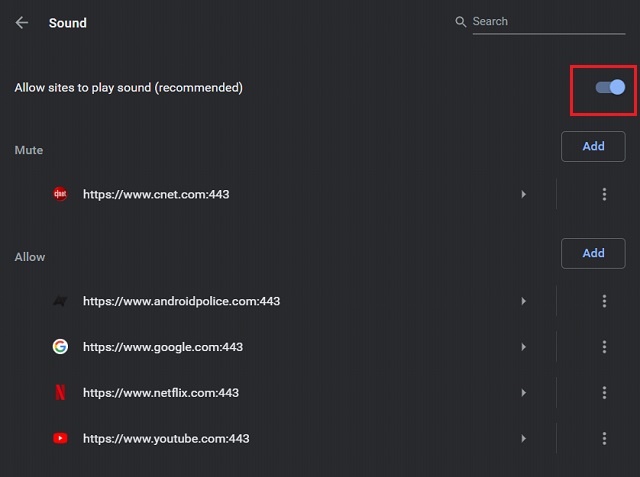Expand cnet.com site details arrow
The width and height of the screenshot is (640, 477).
(x=523, y=194)
